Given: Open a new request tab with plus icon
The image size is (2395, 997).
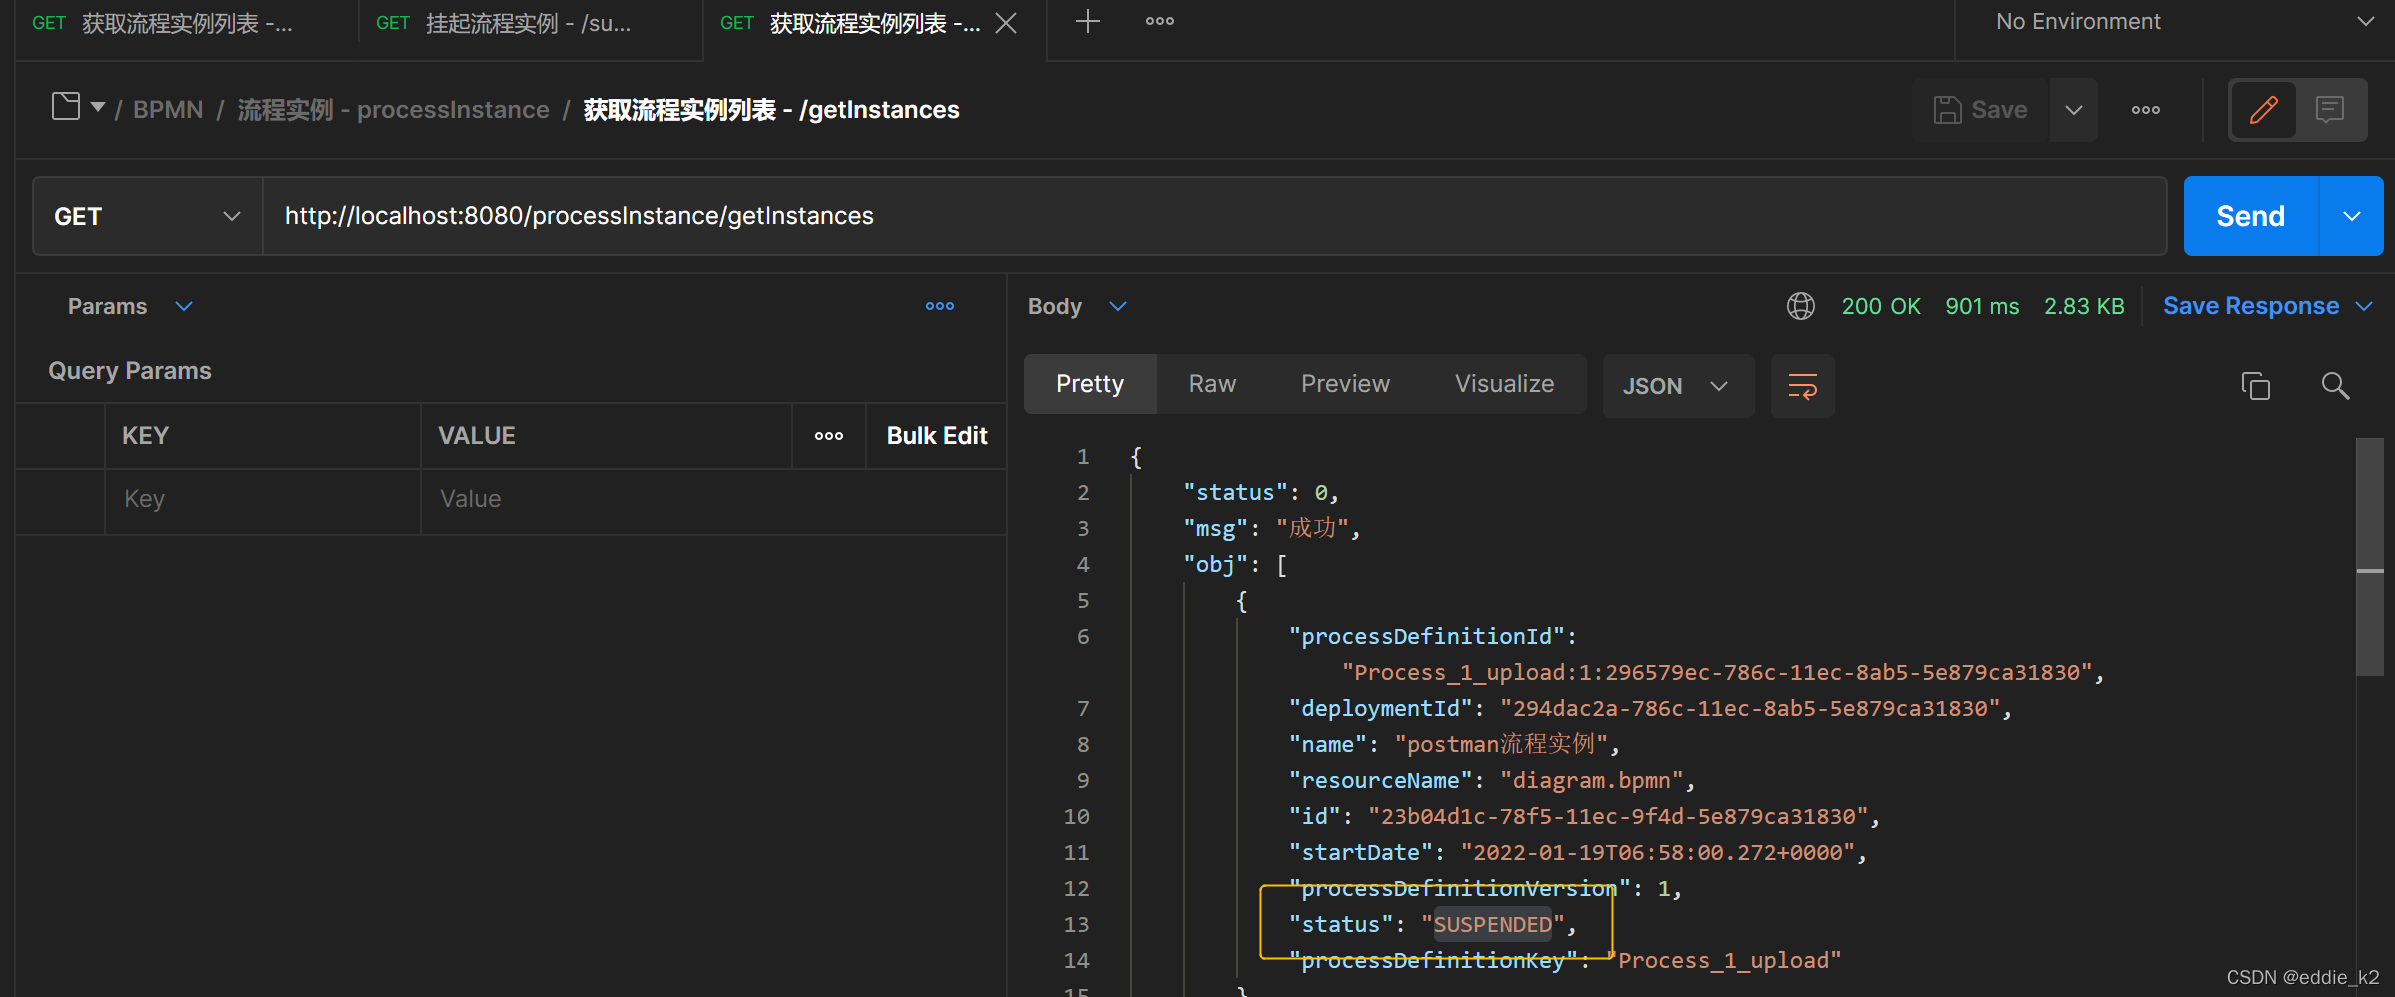Looking at the screenshot, I should point(1087,21).
